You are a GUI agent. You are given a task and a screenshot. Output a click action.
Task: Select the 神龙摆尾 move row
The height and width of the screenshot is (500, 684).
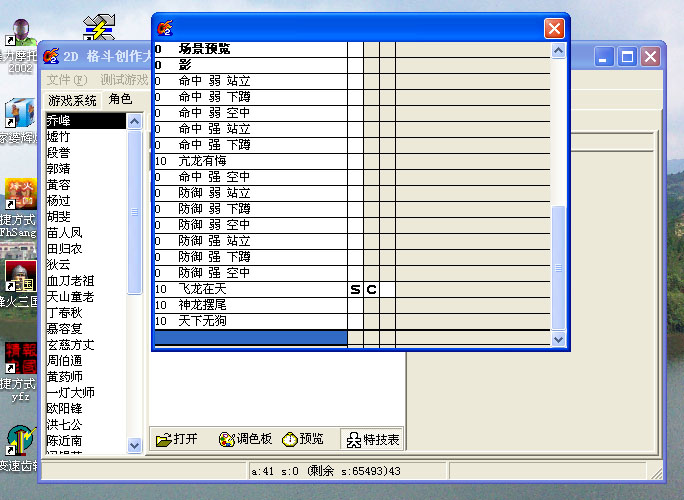tap(251, 305)
